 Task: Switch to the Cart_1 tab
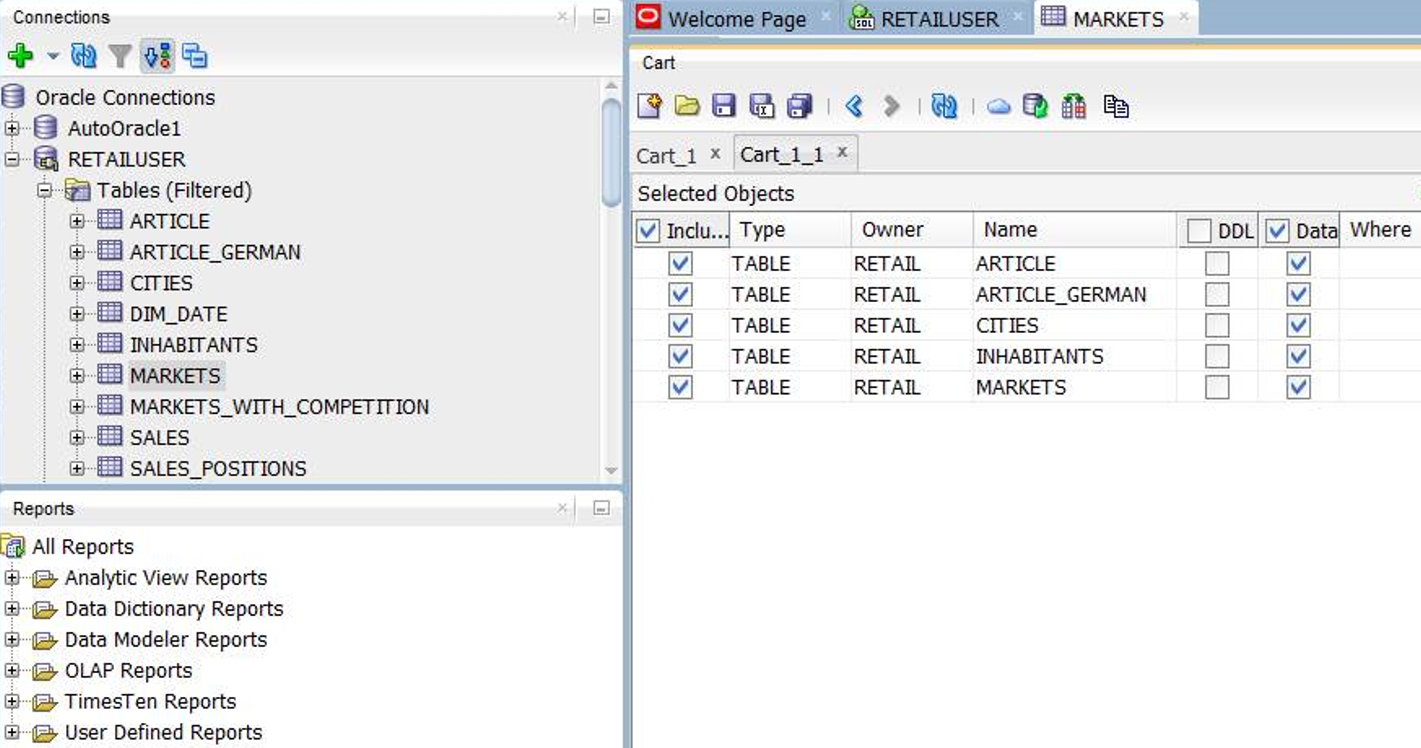pyautogui.click(x=666, y=155)
